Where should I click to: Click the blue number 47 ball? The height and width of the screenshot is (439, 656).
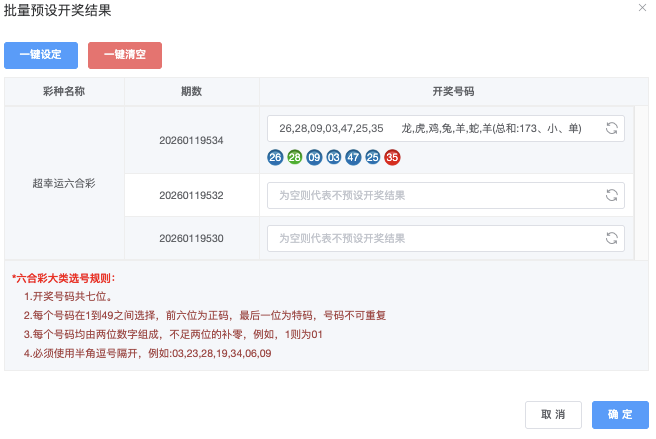point(353,157)
